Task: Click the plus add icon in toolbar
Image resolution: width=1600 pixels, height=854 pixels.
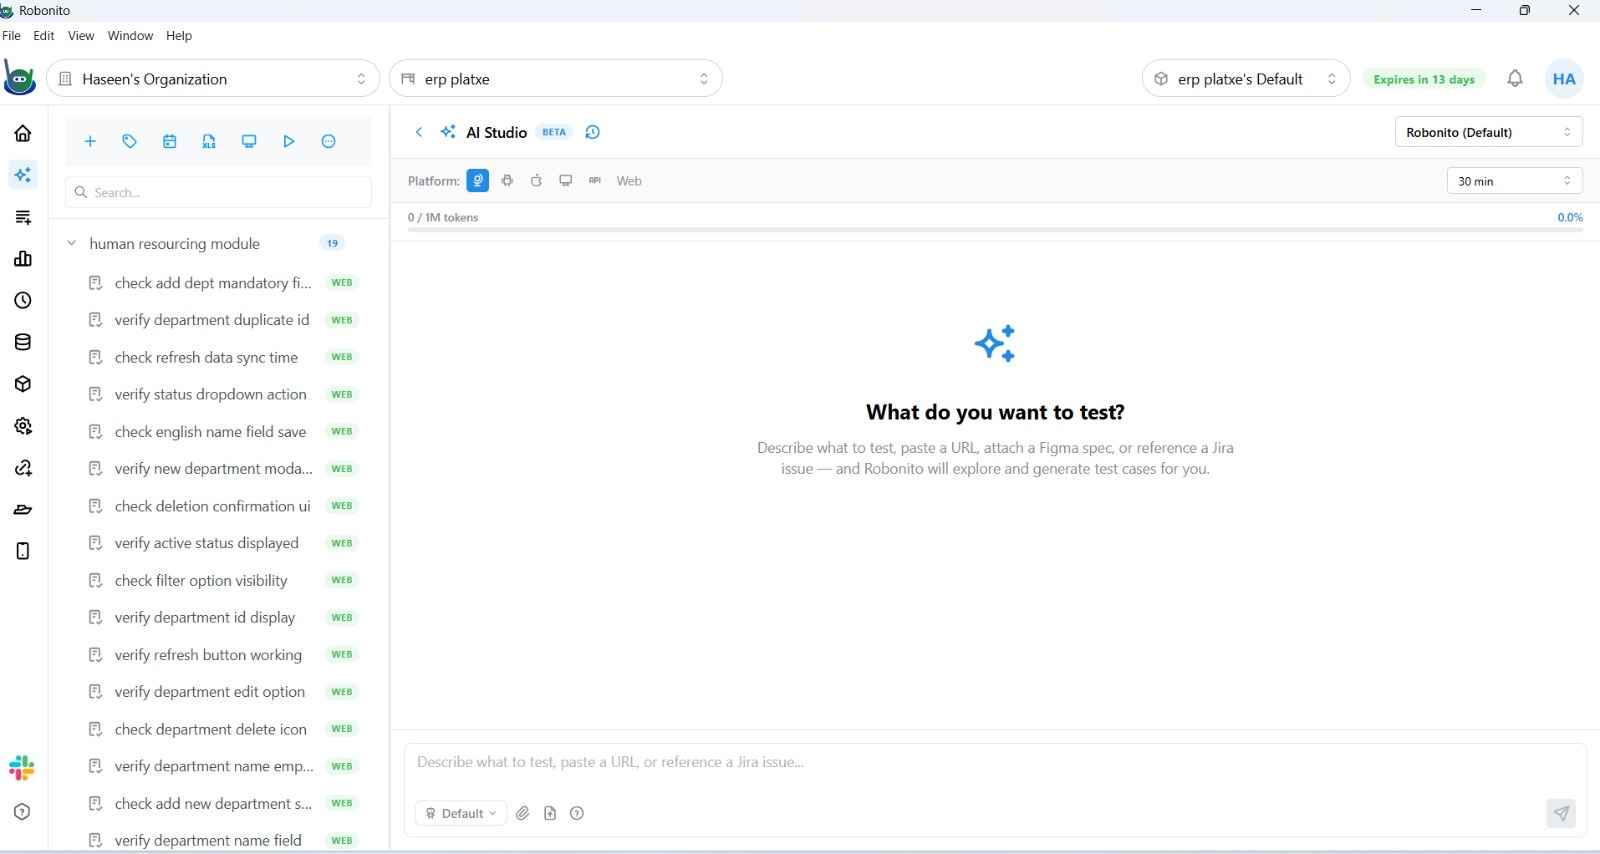Action: click(90, 141)
